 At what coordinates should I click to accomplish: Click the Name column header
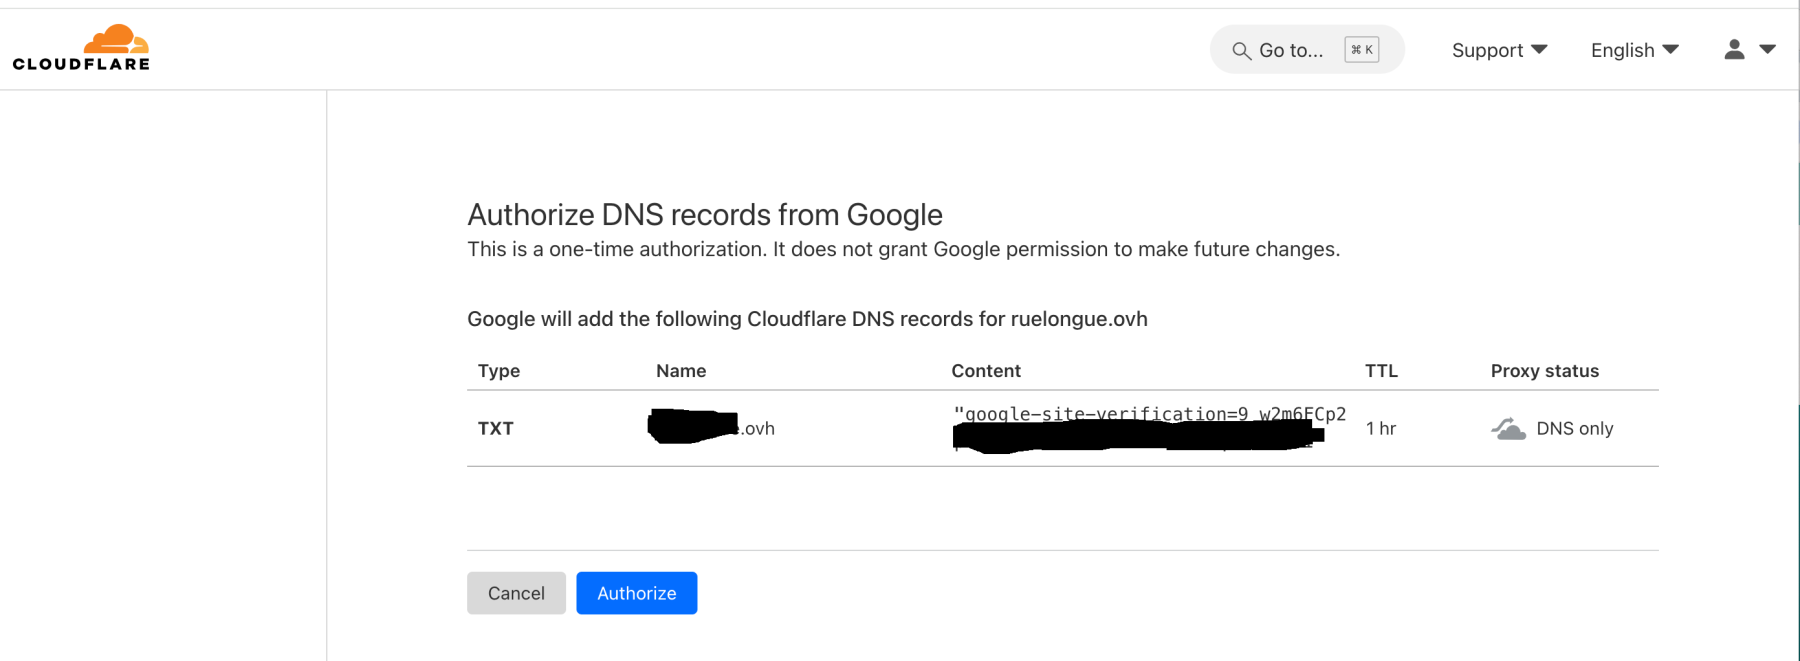point(681,371)
